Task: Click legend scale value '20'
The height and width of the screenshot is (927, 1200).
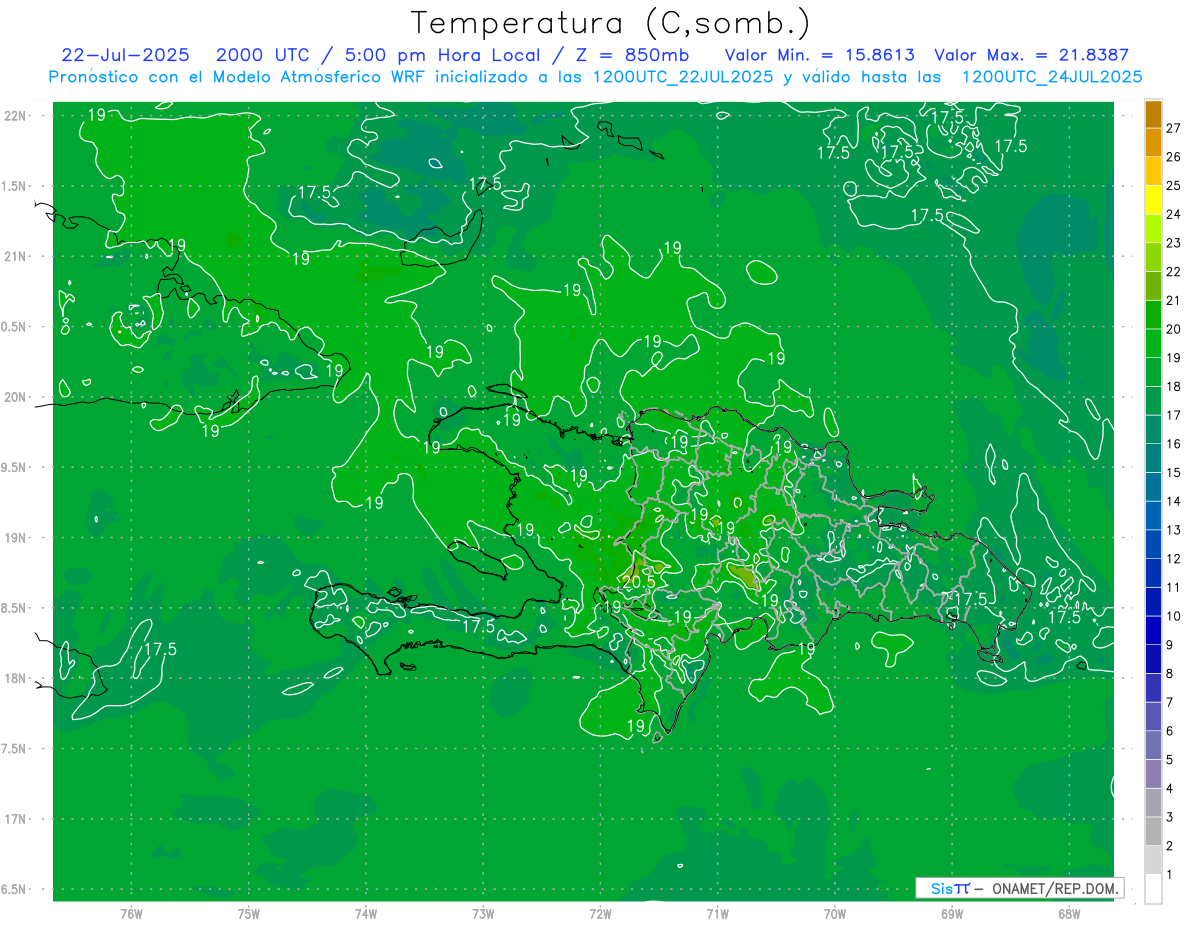Action: [1173, 329]
